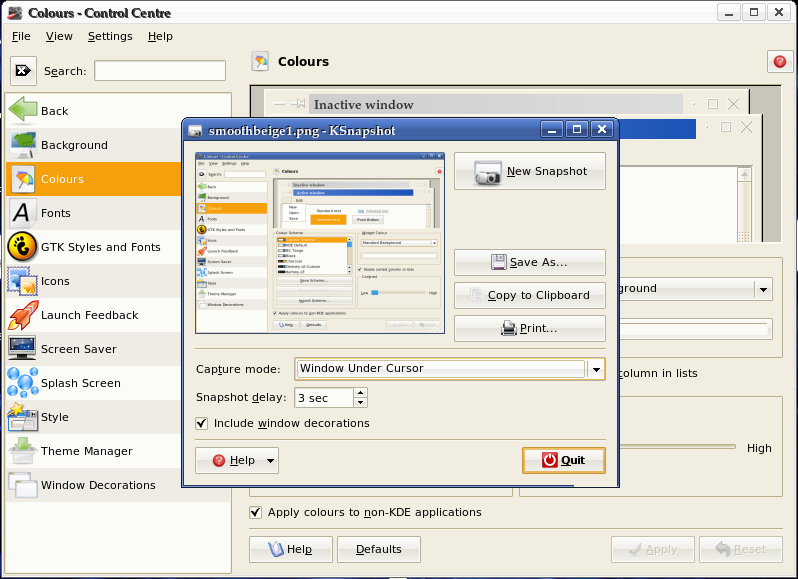Open the Theme Manager icon
The image size is (798, 579).
tap(23, 451)
